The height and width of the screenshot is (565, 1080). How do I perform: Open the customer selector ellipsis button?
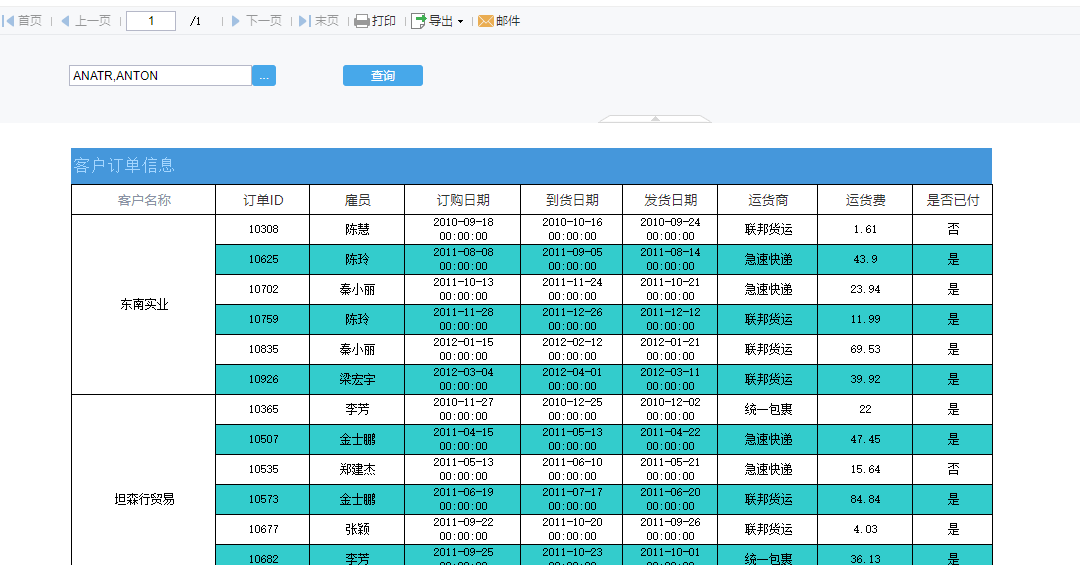(x=264, y=76)
